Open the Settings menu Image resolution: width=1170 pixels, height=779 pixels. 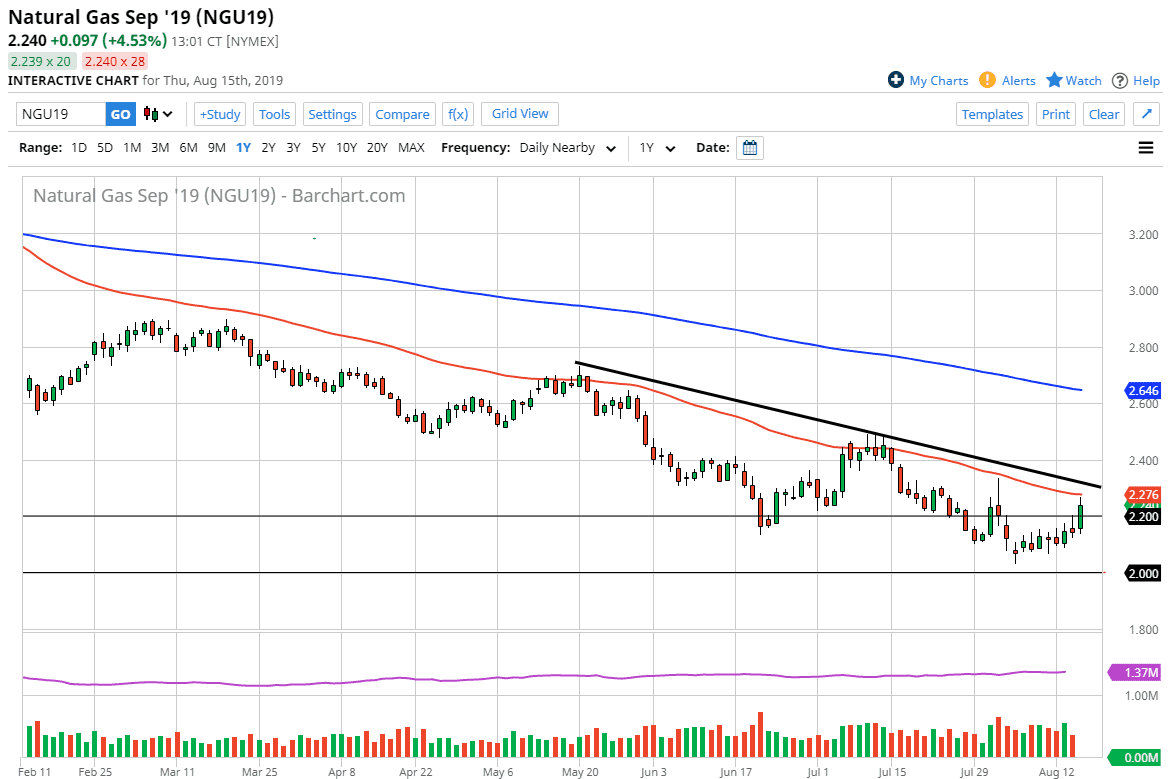click(x=332, y=114)
